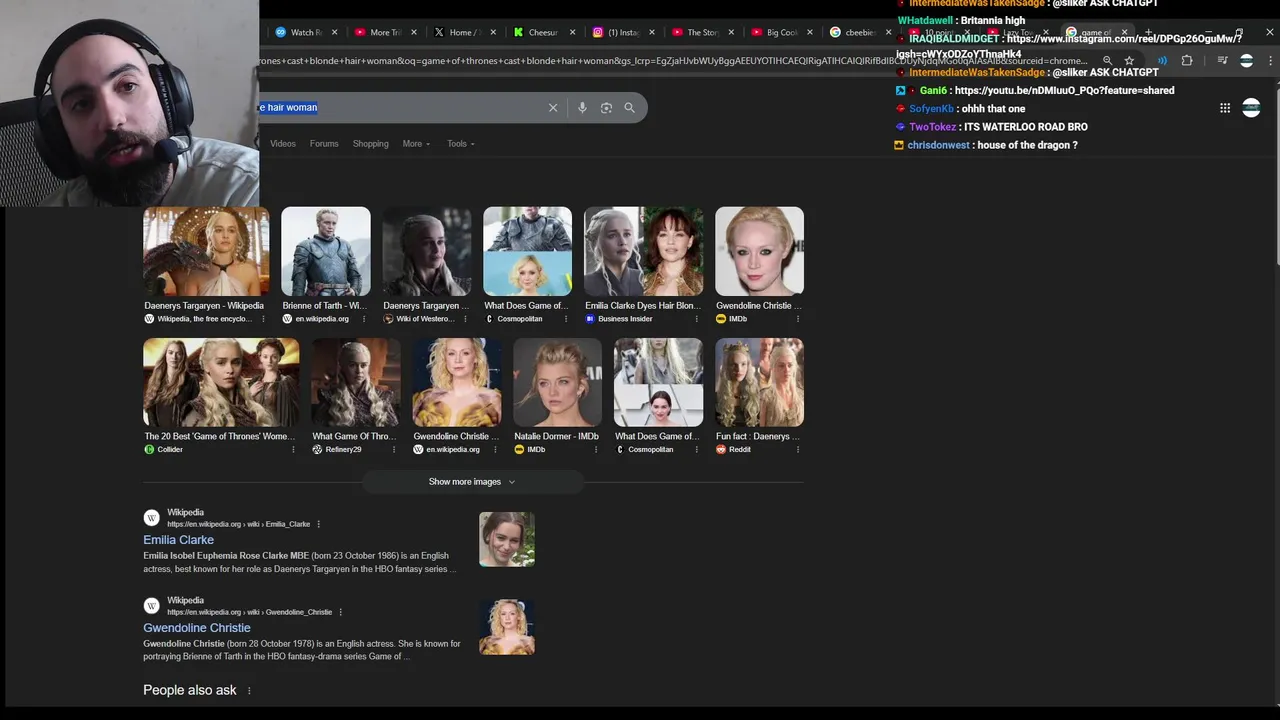Click chat username WHatdawell

(x=925, y=21)
